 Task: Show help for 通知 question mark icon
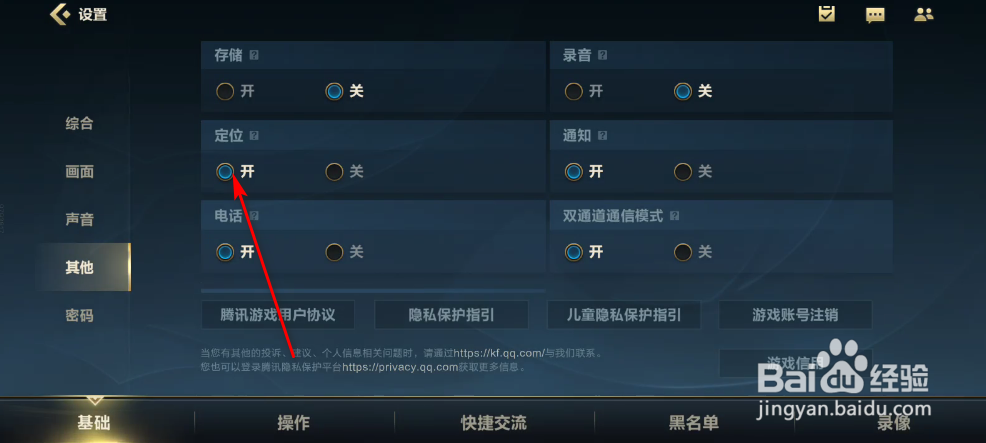point(602,135)
